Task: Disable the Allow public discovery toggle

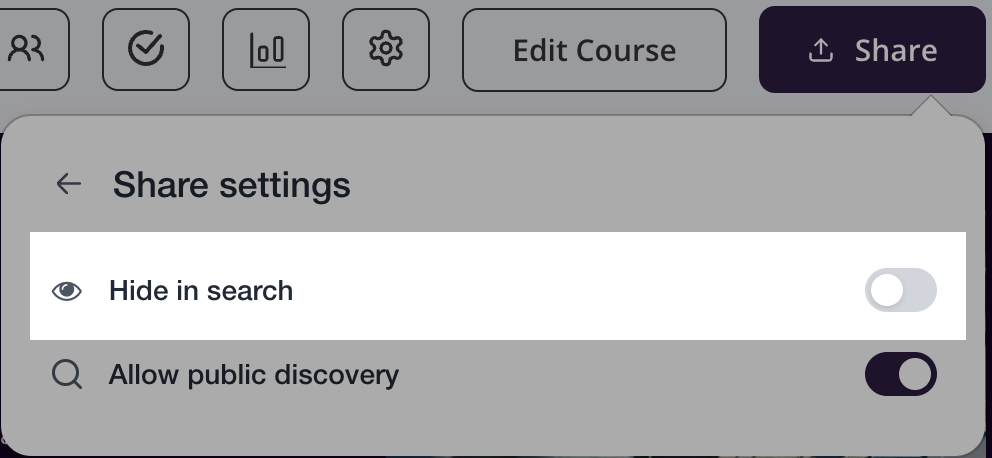Action: pos(900,375)
